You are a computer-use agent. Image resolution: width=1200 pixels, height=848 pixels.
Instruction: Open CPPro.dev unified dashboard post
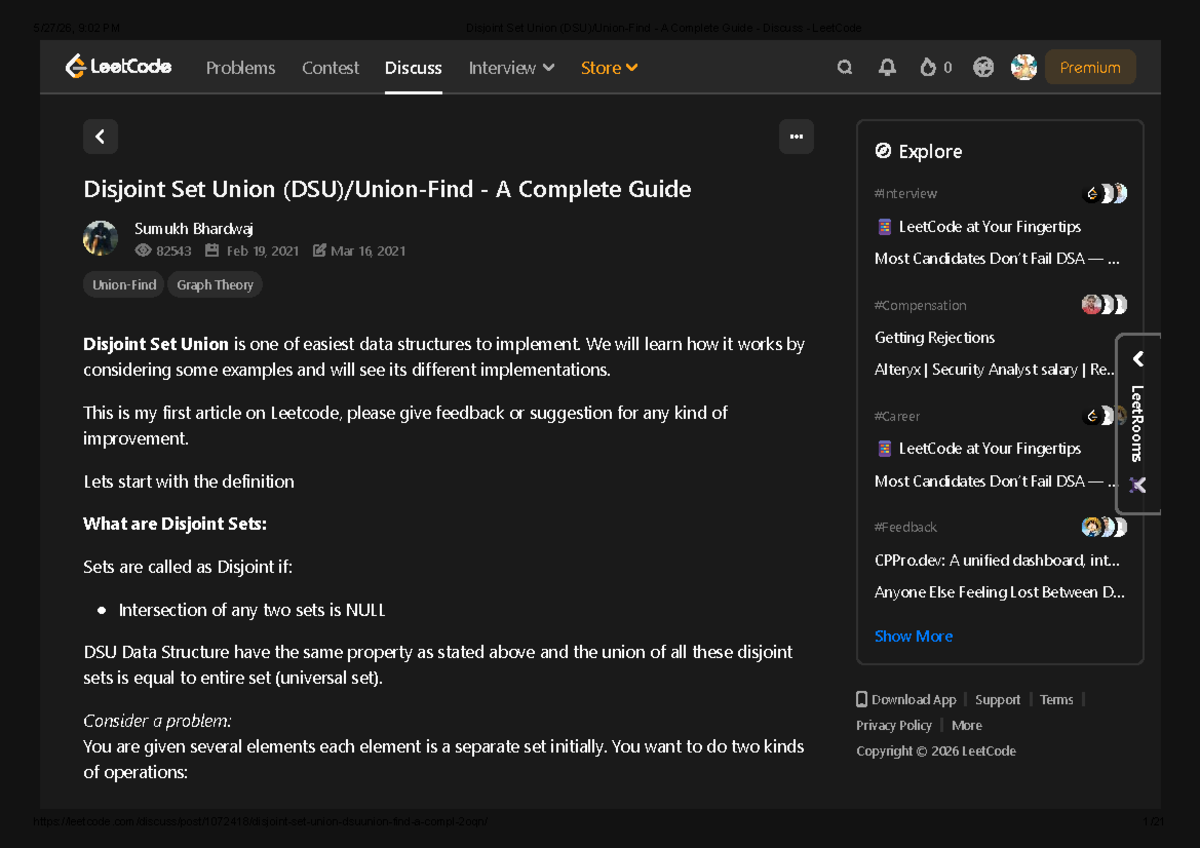997,561
